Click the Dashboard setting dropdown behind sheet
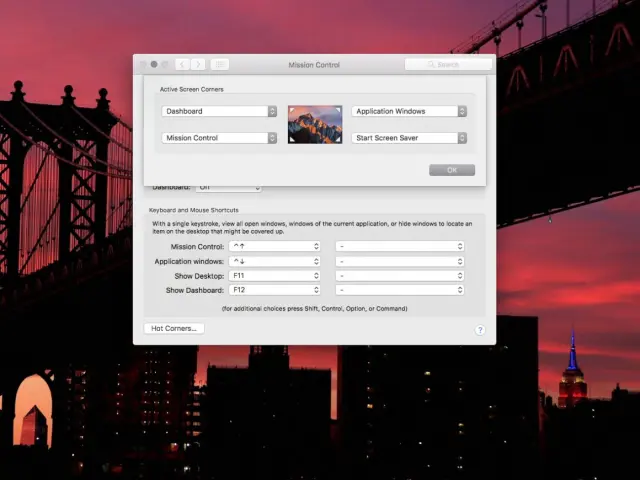The height and width of the screenshot is (480, 640). (229, 189)
